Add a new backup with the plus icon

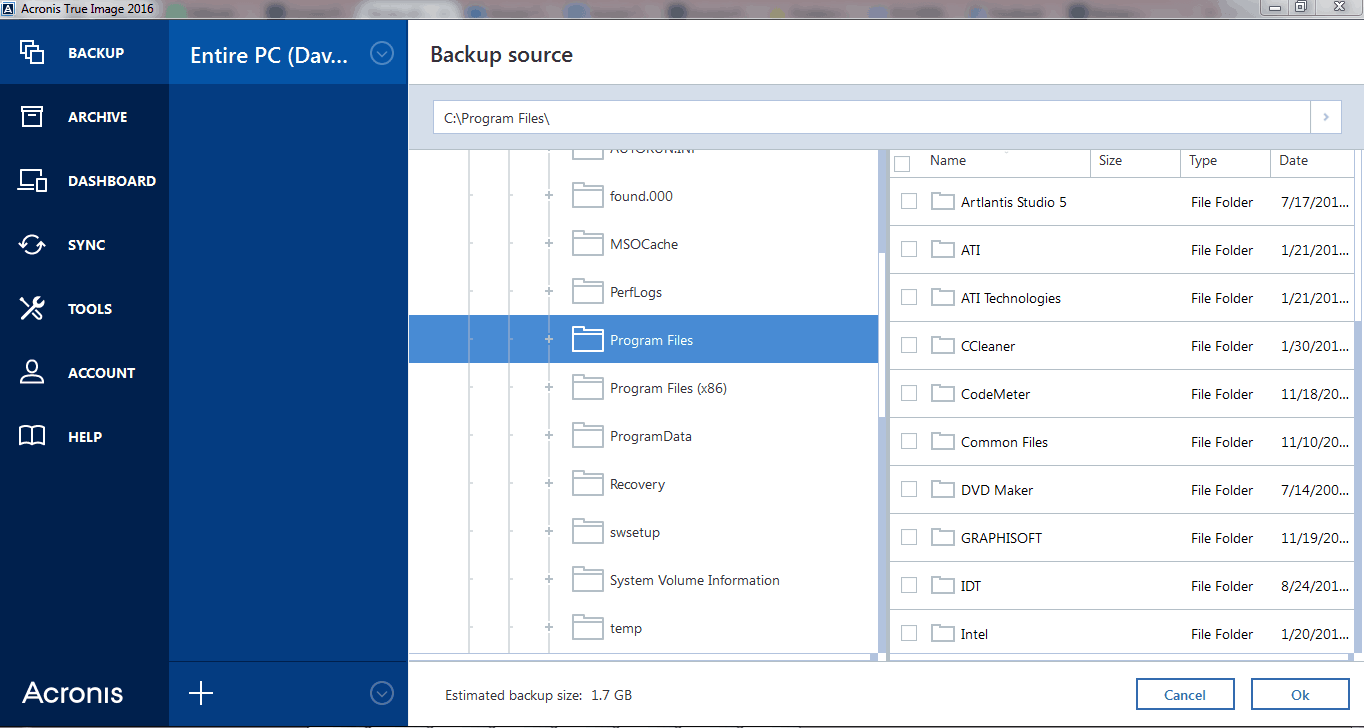(201, 693)
